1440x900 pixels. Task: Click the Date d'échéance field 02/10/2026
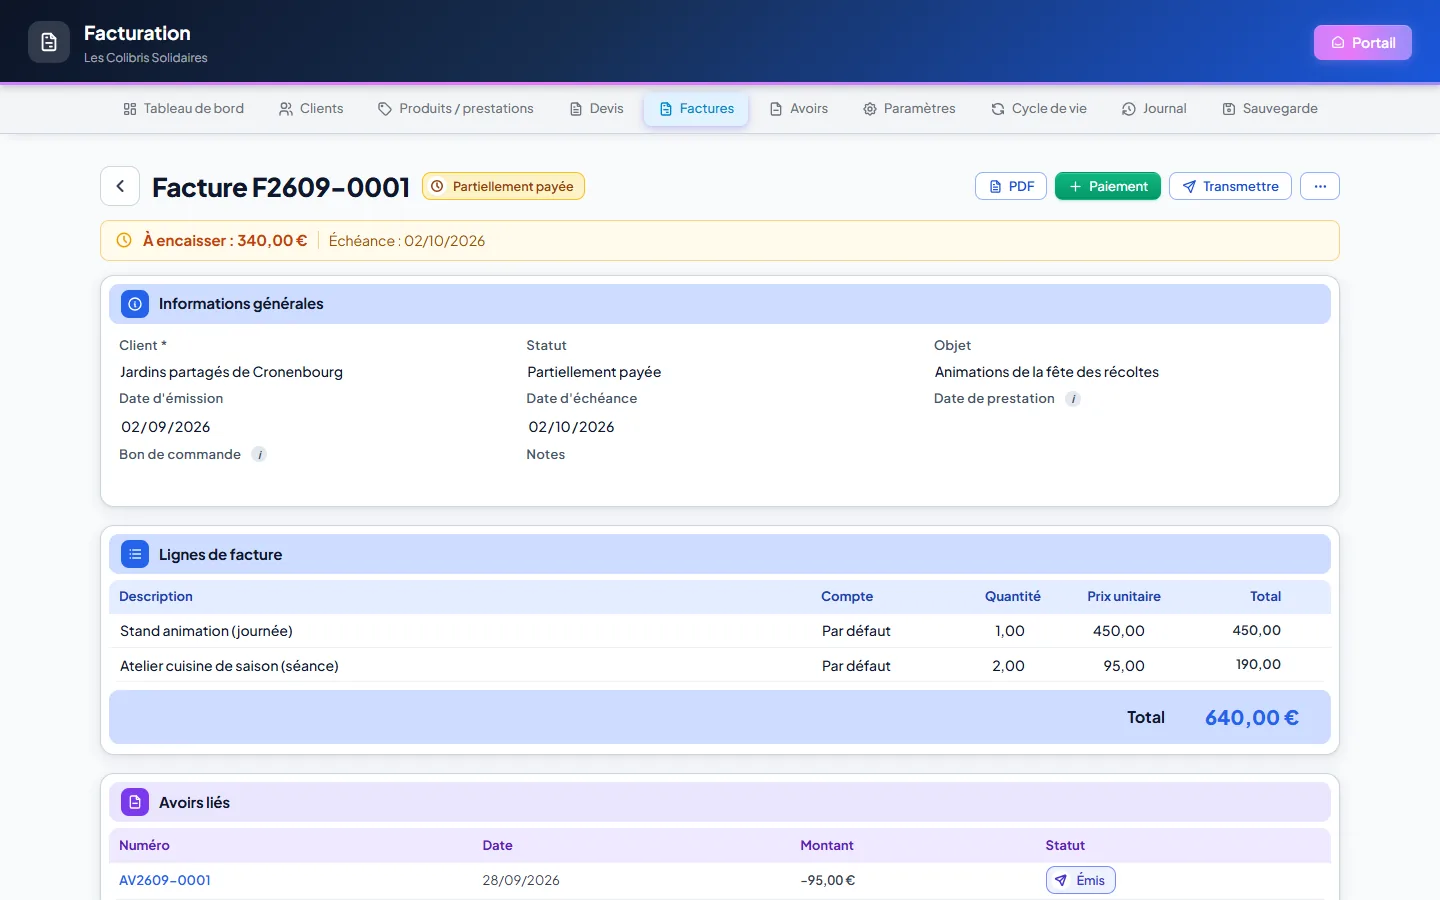click(572, 427)
